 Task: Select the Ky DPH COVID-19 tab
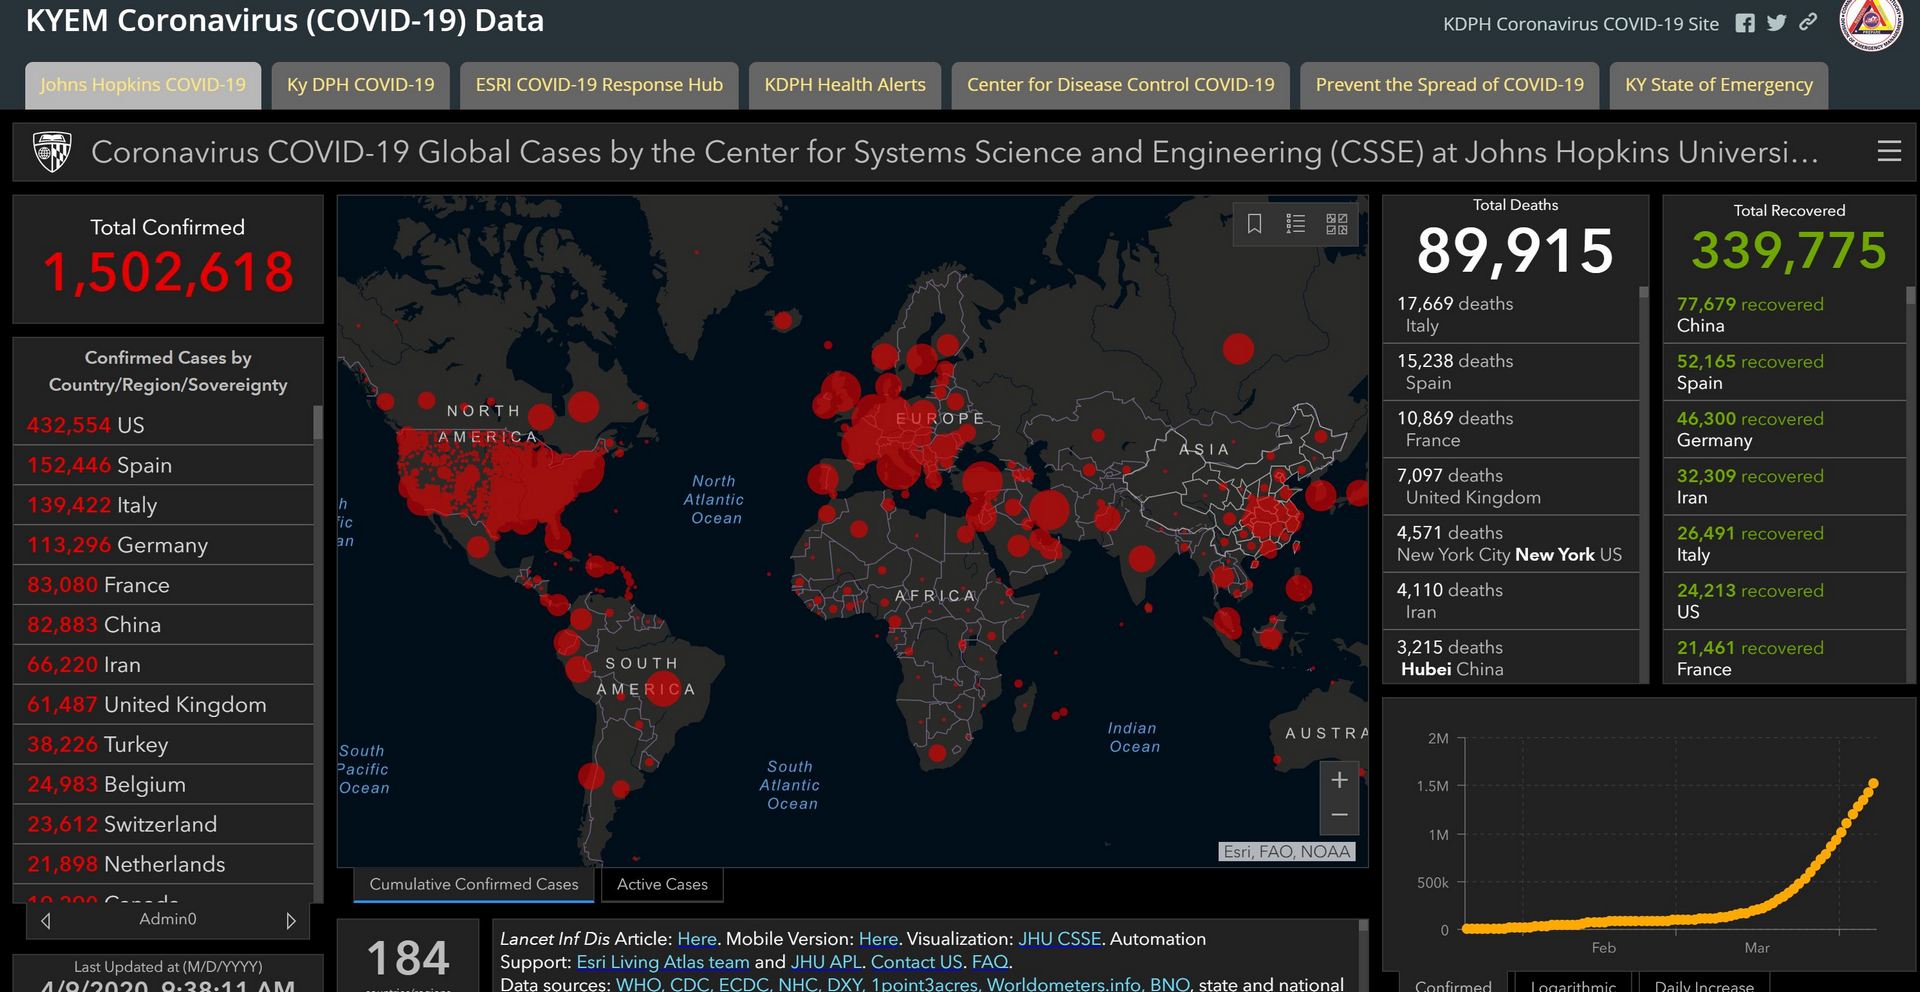click(x=360, y=85)
